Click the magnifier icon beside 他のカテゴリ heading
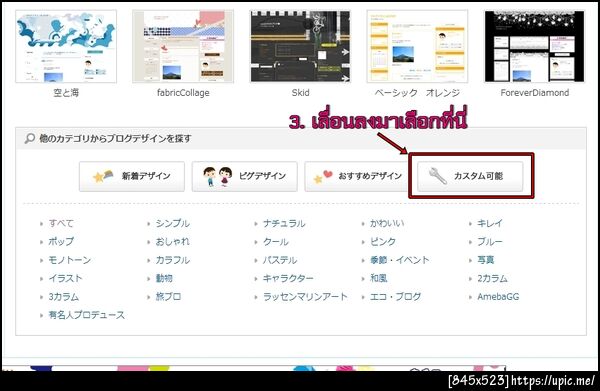Viewport: 600px width, 391px height. click(x=29, y=138)
